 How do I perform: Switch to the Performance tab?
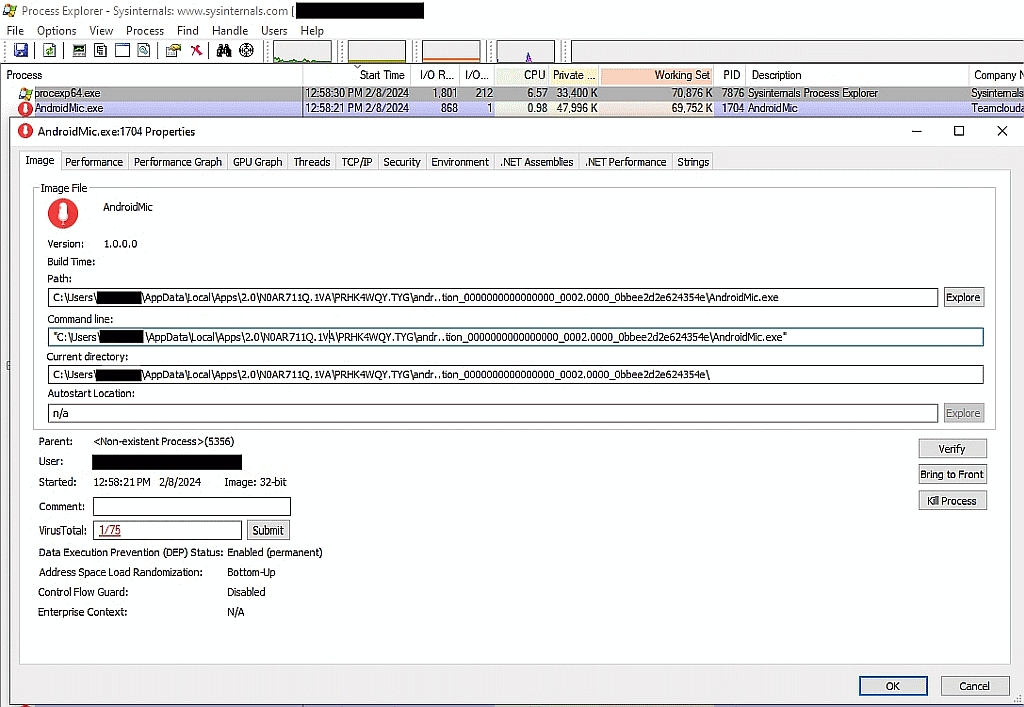point(94,162)
